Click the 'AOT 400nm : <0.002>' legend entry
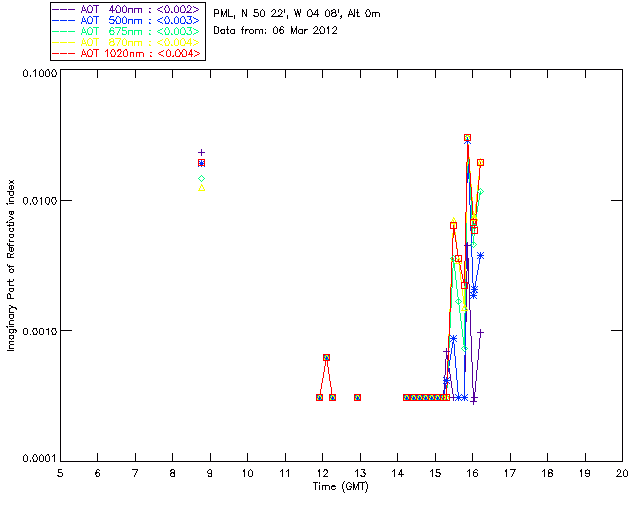The width and height of the screenshot is (640, 512). pos(125,9)
